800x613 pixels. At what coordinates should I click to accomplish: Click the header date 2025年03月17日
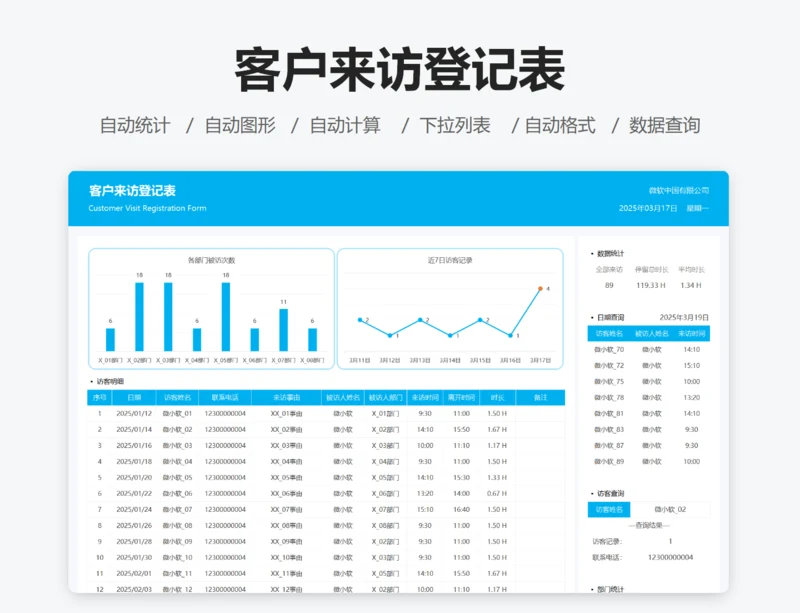point(648,208)
